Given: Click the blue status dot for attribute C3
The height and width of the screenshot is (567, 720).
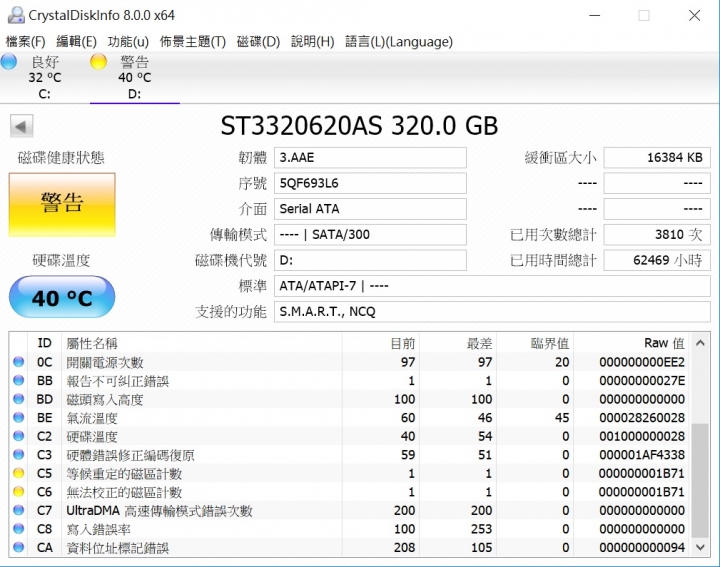Looking at the screenshot, I should (18, 455).
